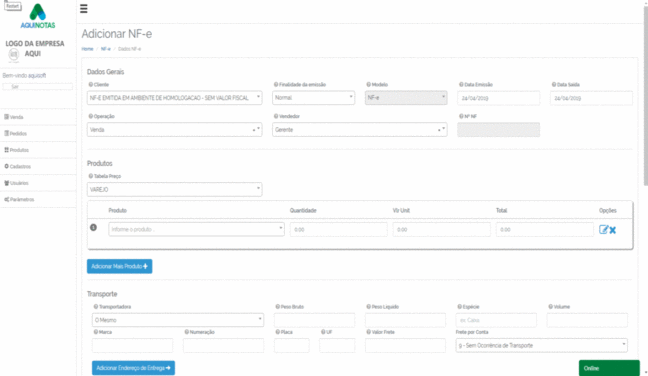Click Adicionar Mais Produto button
This screenshot has height=376, width=648.
pos(119,267)
